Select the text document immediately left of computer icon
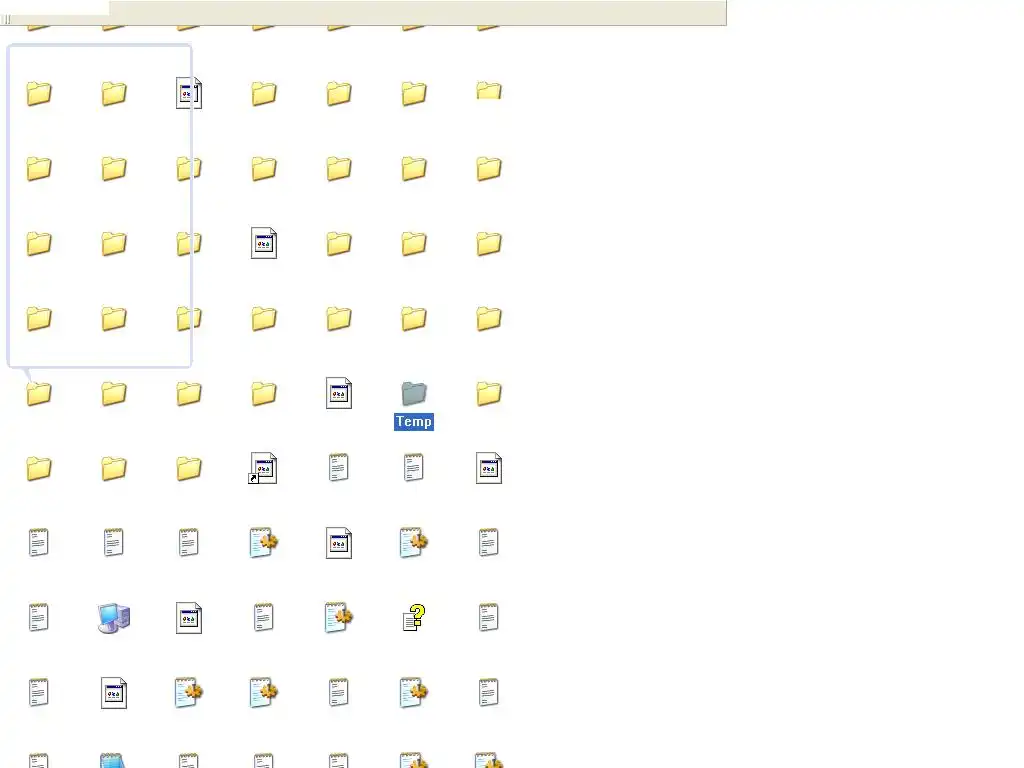 39,618
